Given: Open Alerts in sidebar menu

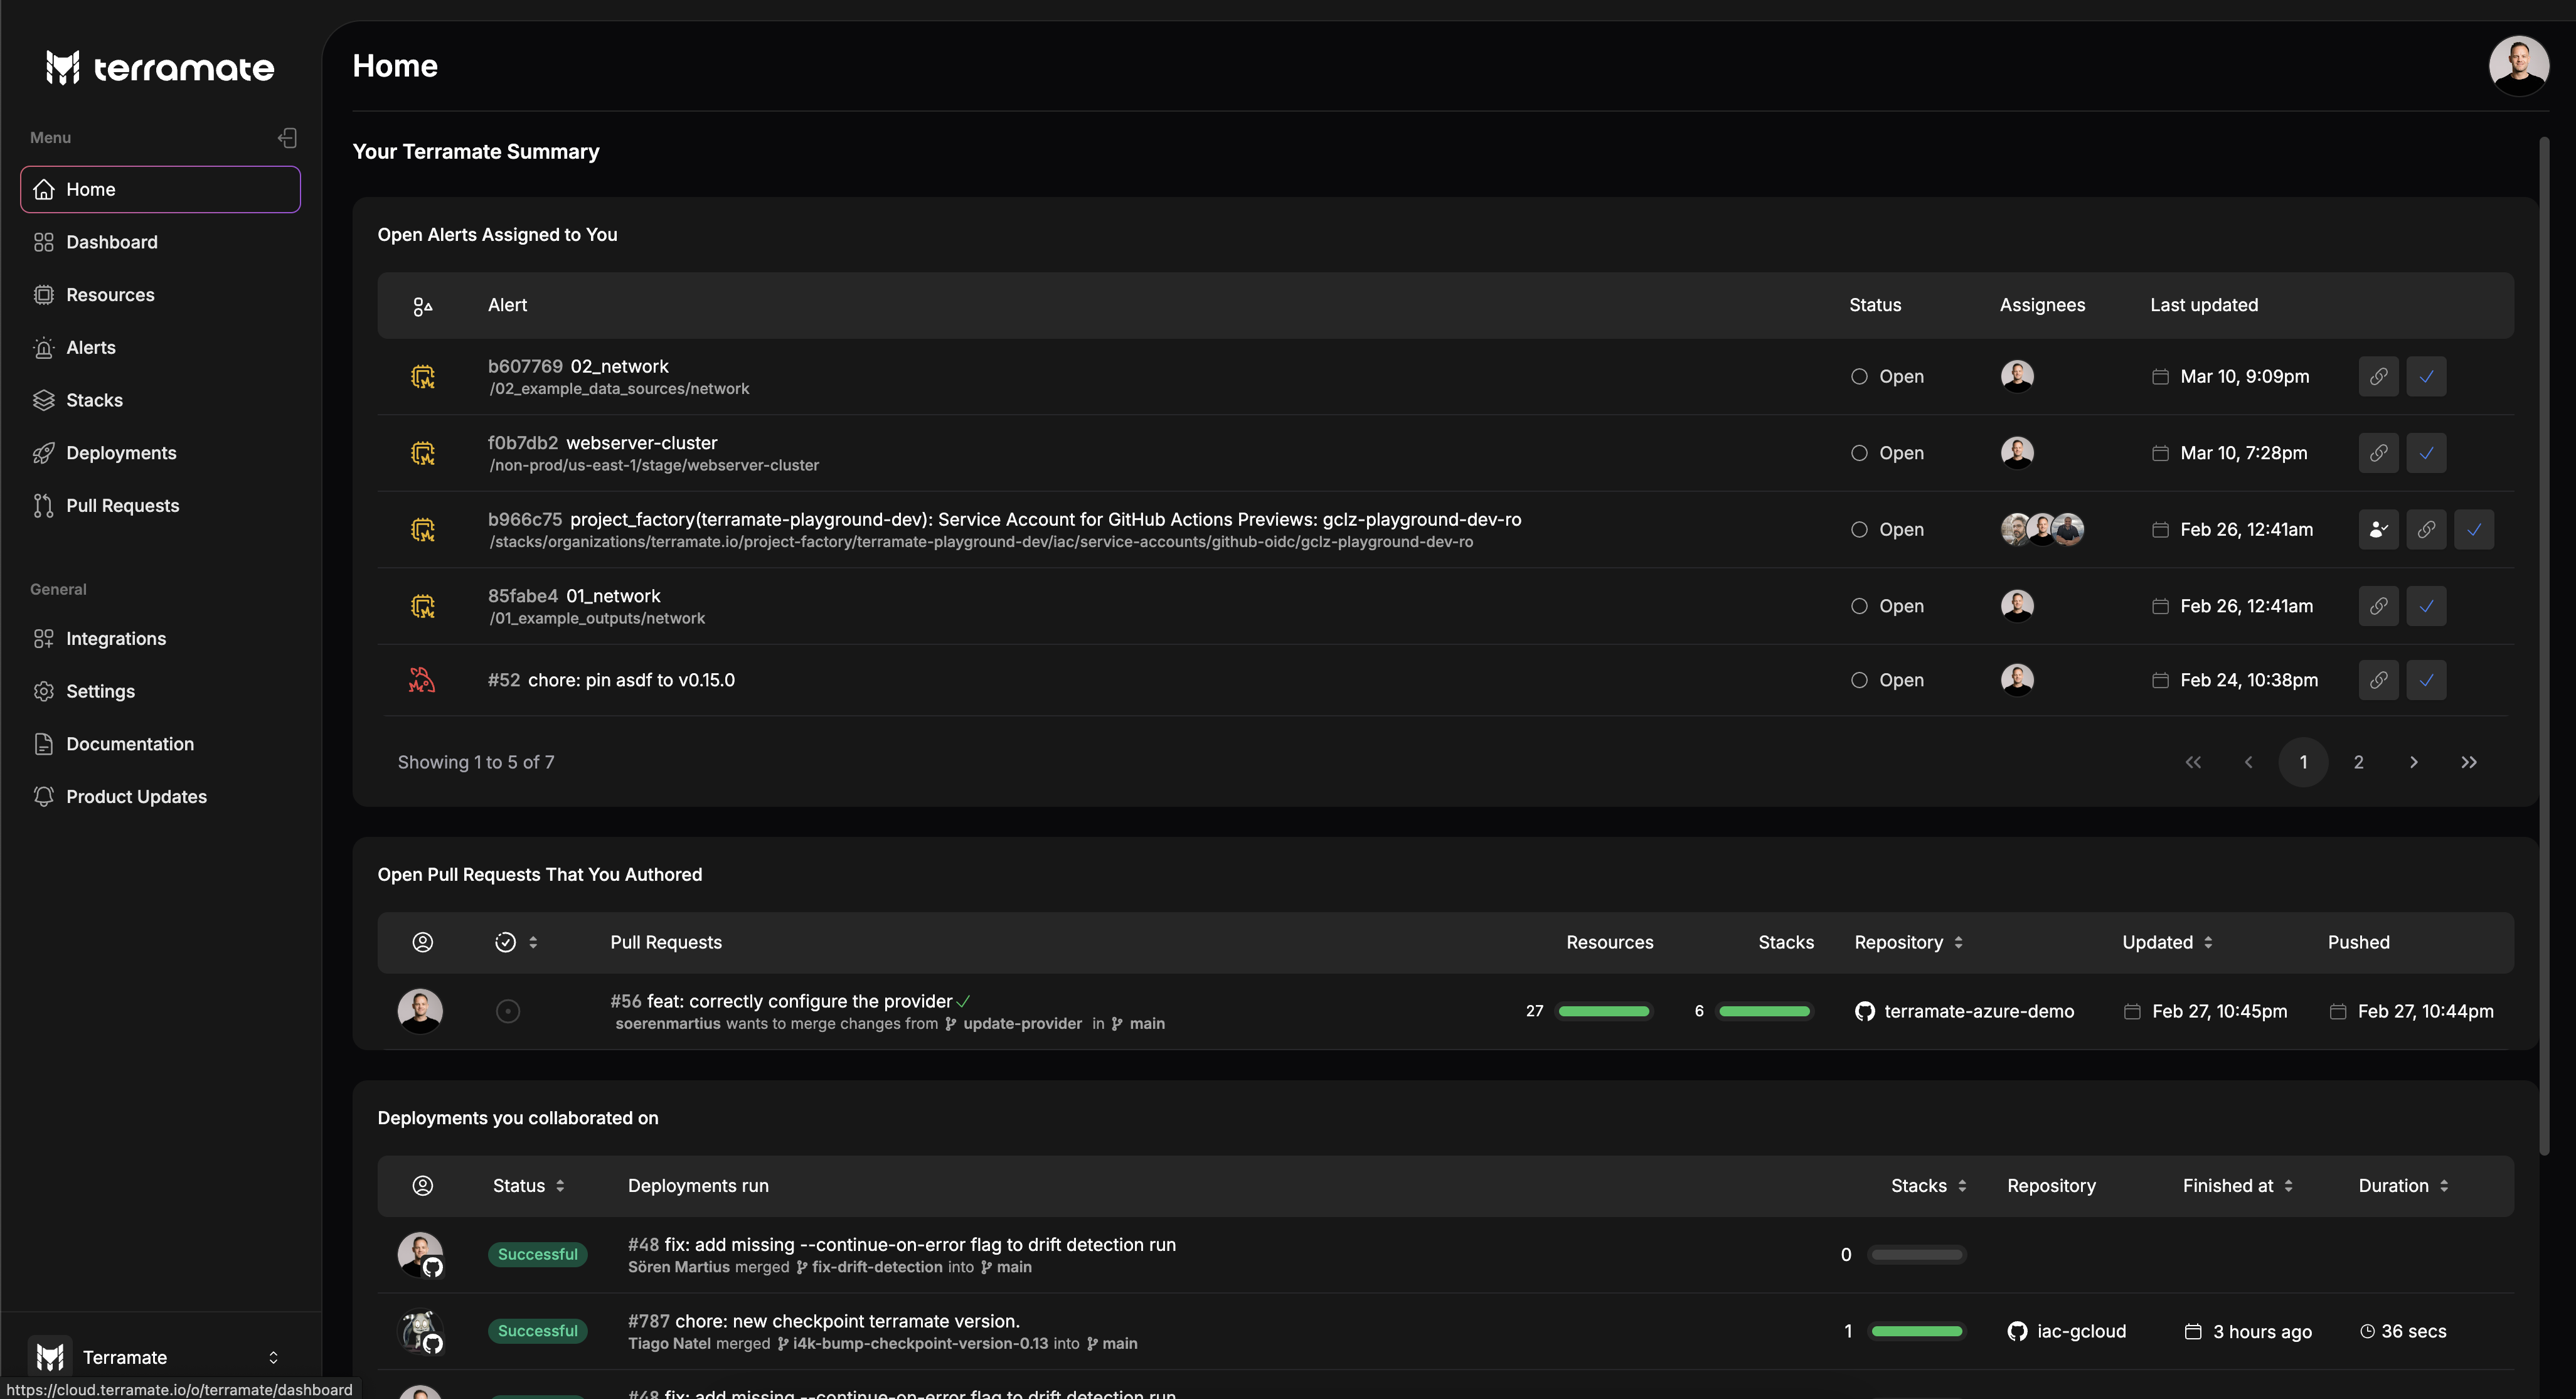Looking at the screenshot, I should [160, 348].
